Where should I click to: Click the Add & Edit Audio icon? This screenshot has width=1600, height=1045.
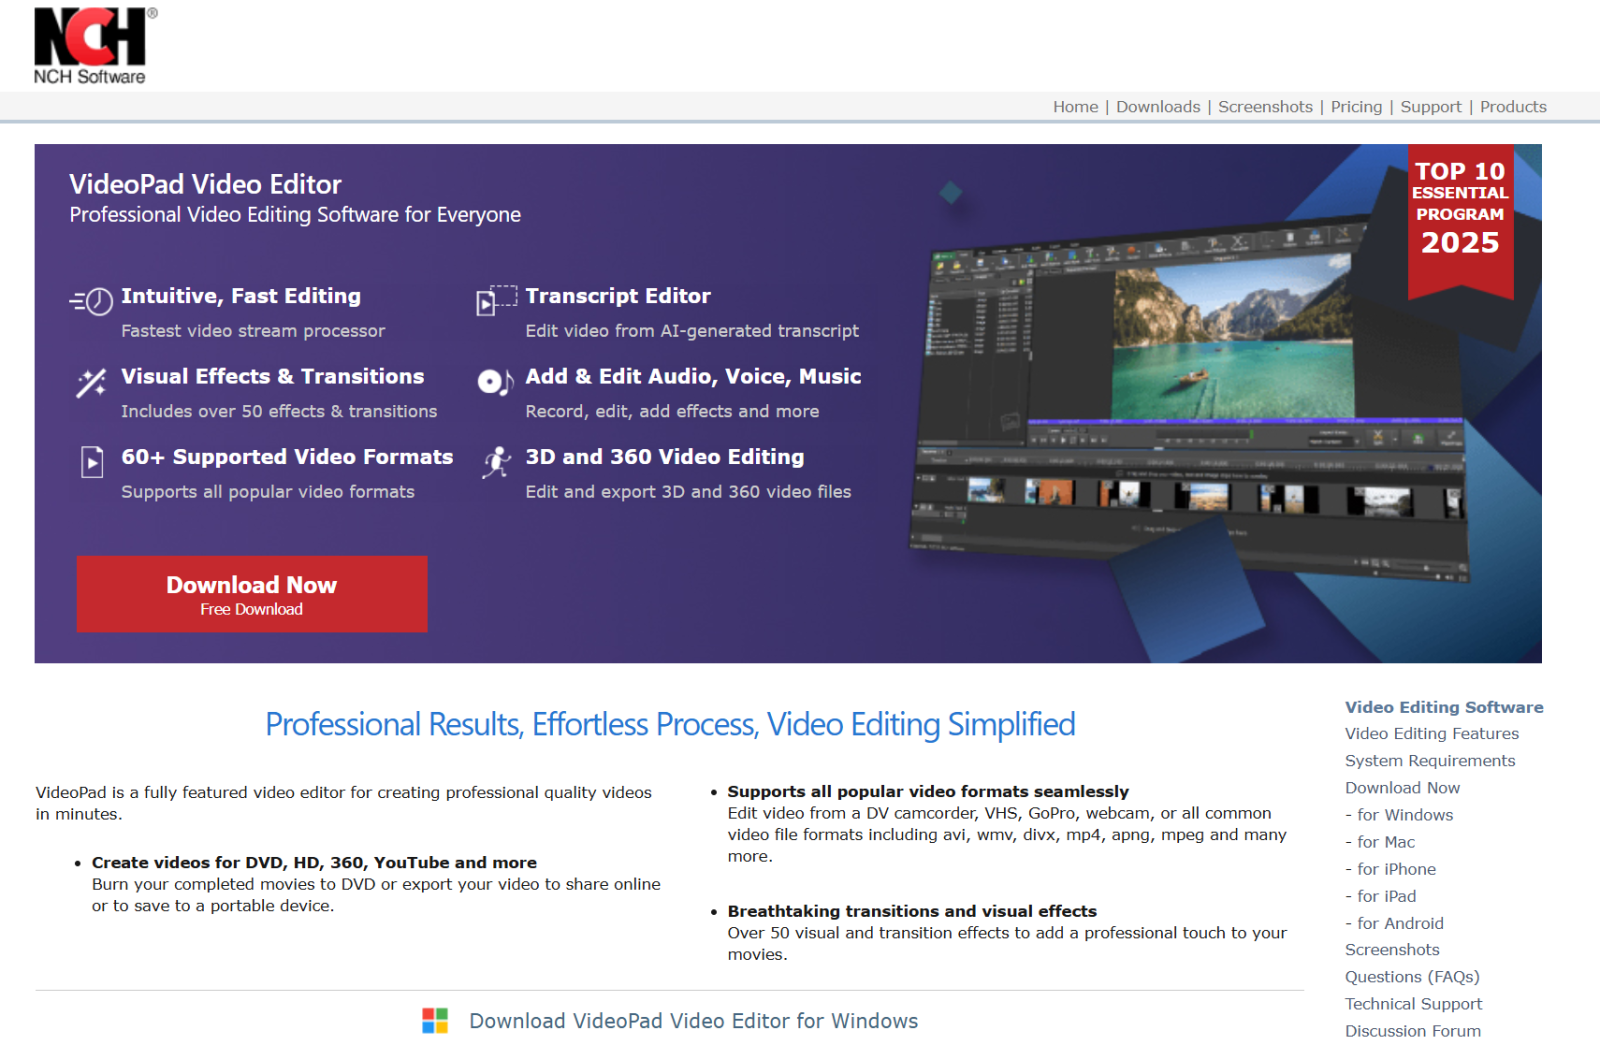496,381
